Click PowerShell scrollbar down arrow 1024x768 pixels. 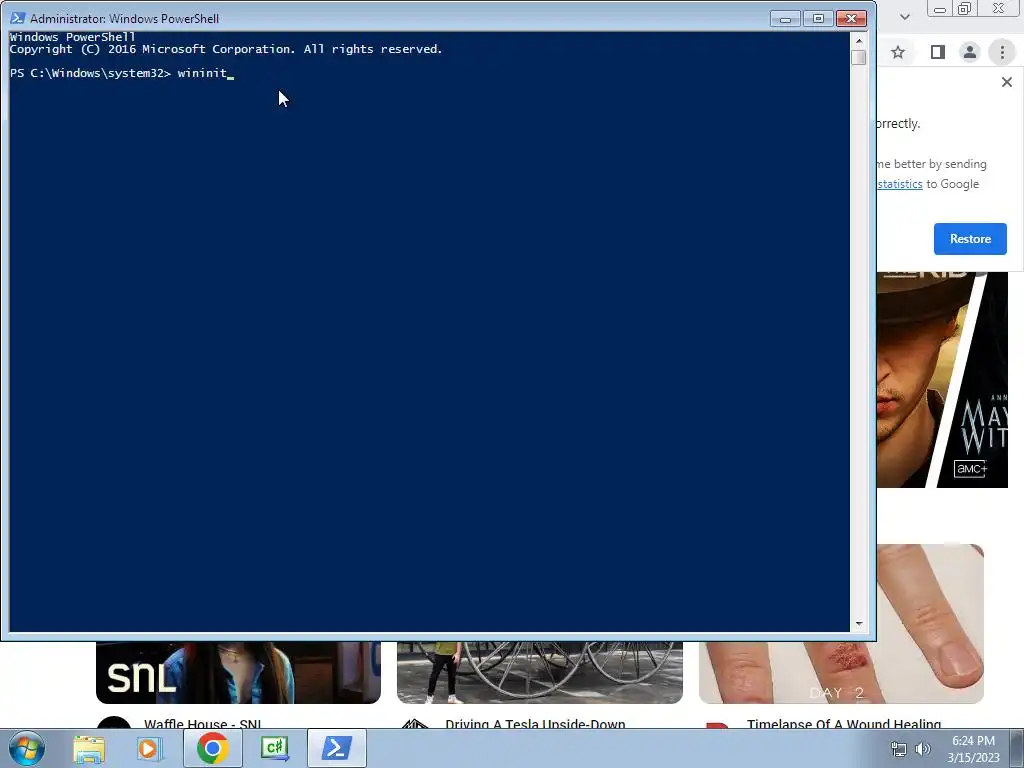coord(859,624)
